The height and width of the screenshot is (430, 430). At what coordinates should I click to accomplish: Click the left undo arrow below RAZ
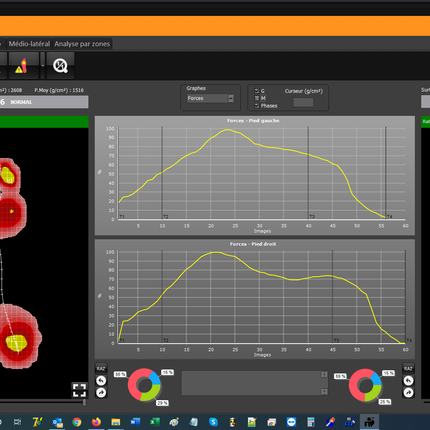(x=101, y=380)
